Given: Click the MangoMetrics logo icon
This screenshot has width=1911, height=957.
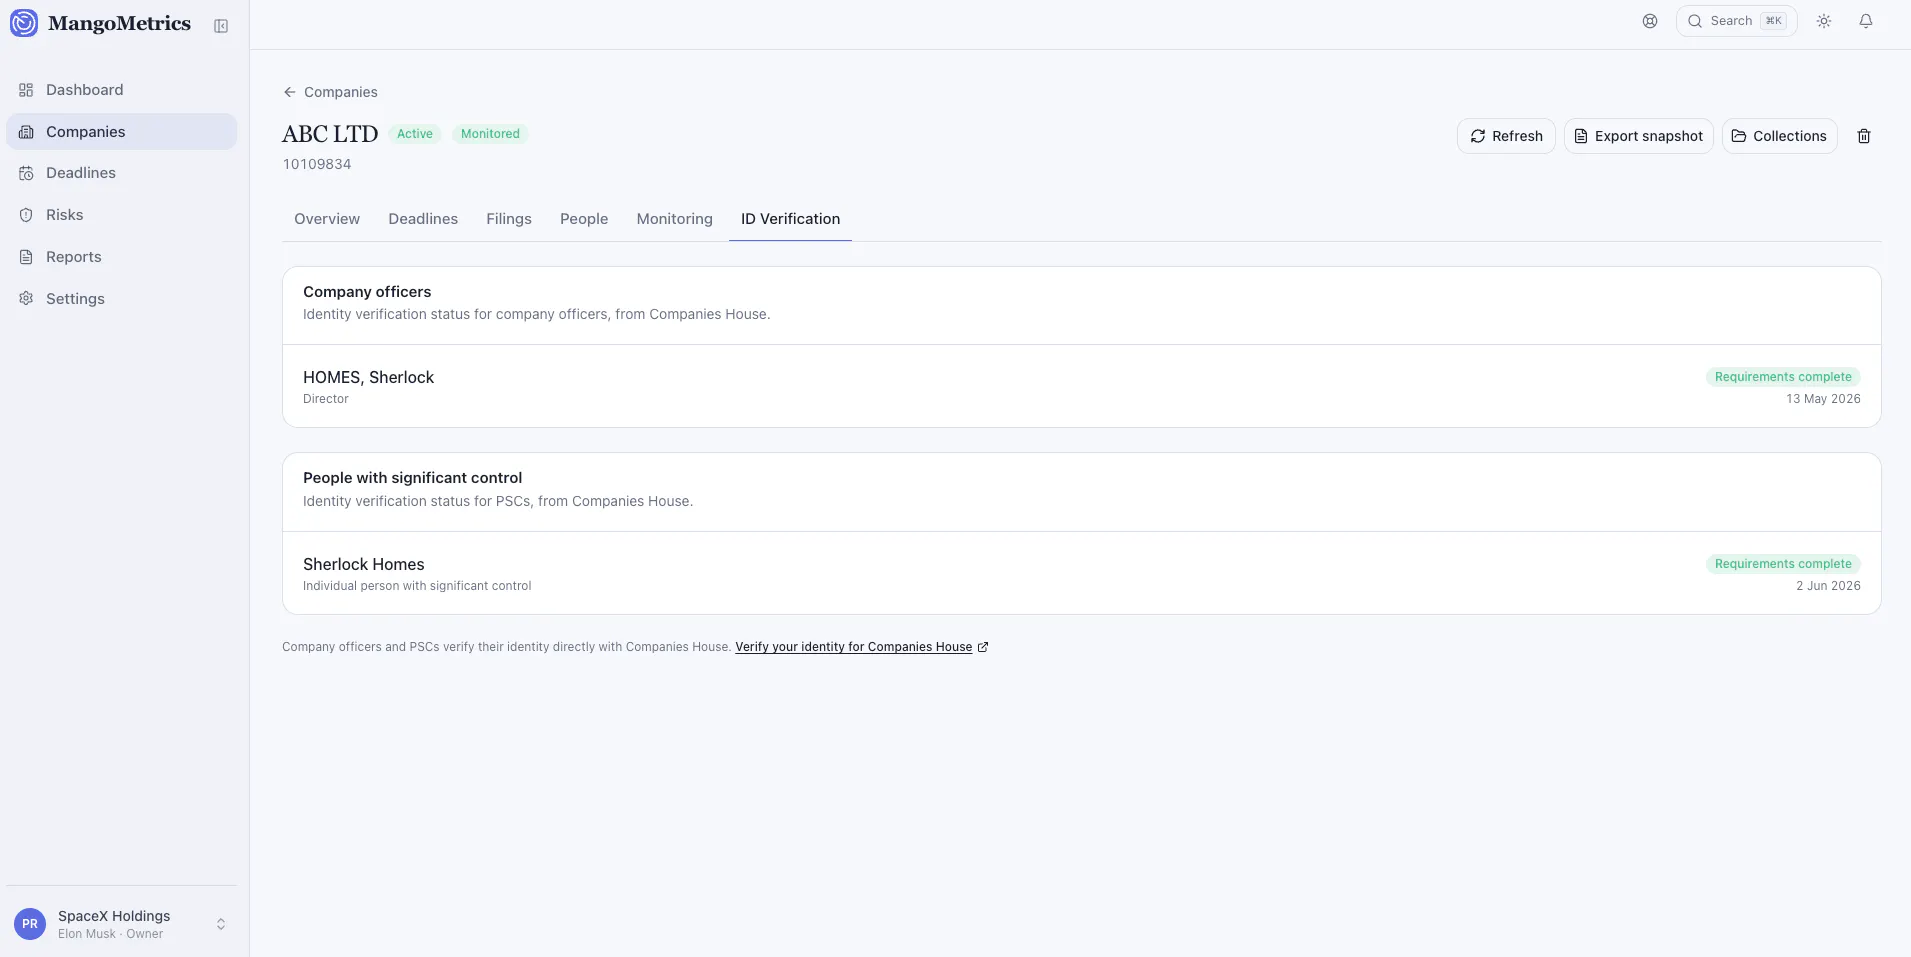Looking at the screenshot, I should click(x=24, y=23).
